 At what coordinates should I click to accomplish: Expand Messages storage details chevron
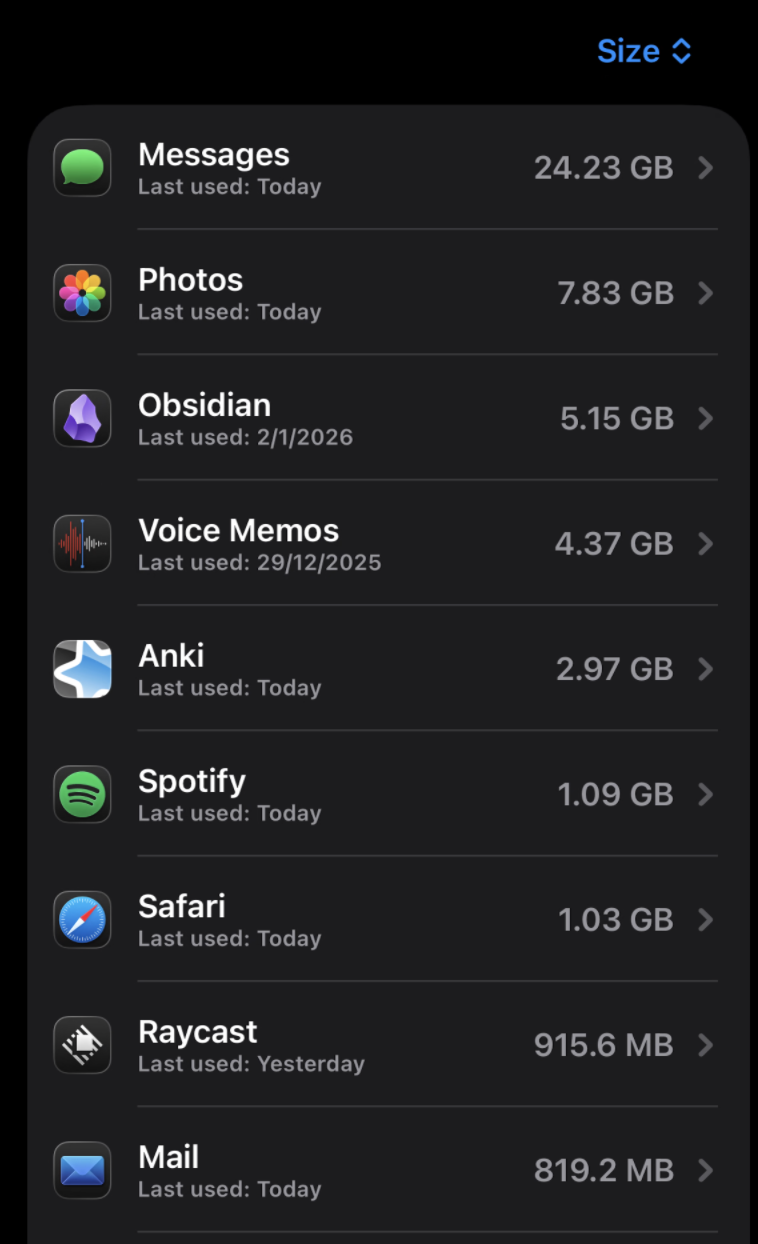click(x=706, y=168)
